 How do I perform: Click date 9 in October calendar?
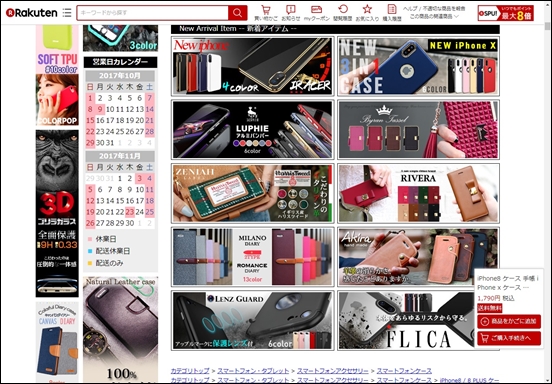(100, 109)
